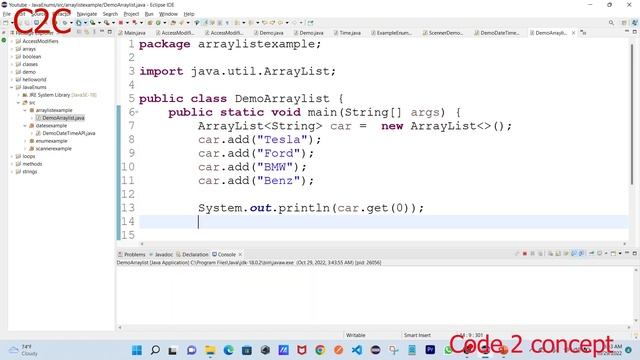Click the Smart Insert status bar entry

coord(417,335)
